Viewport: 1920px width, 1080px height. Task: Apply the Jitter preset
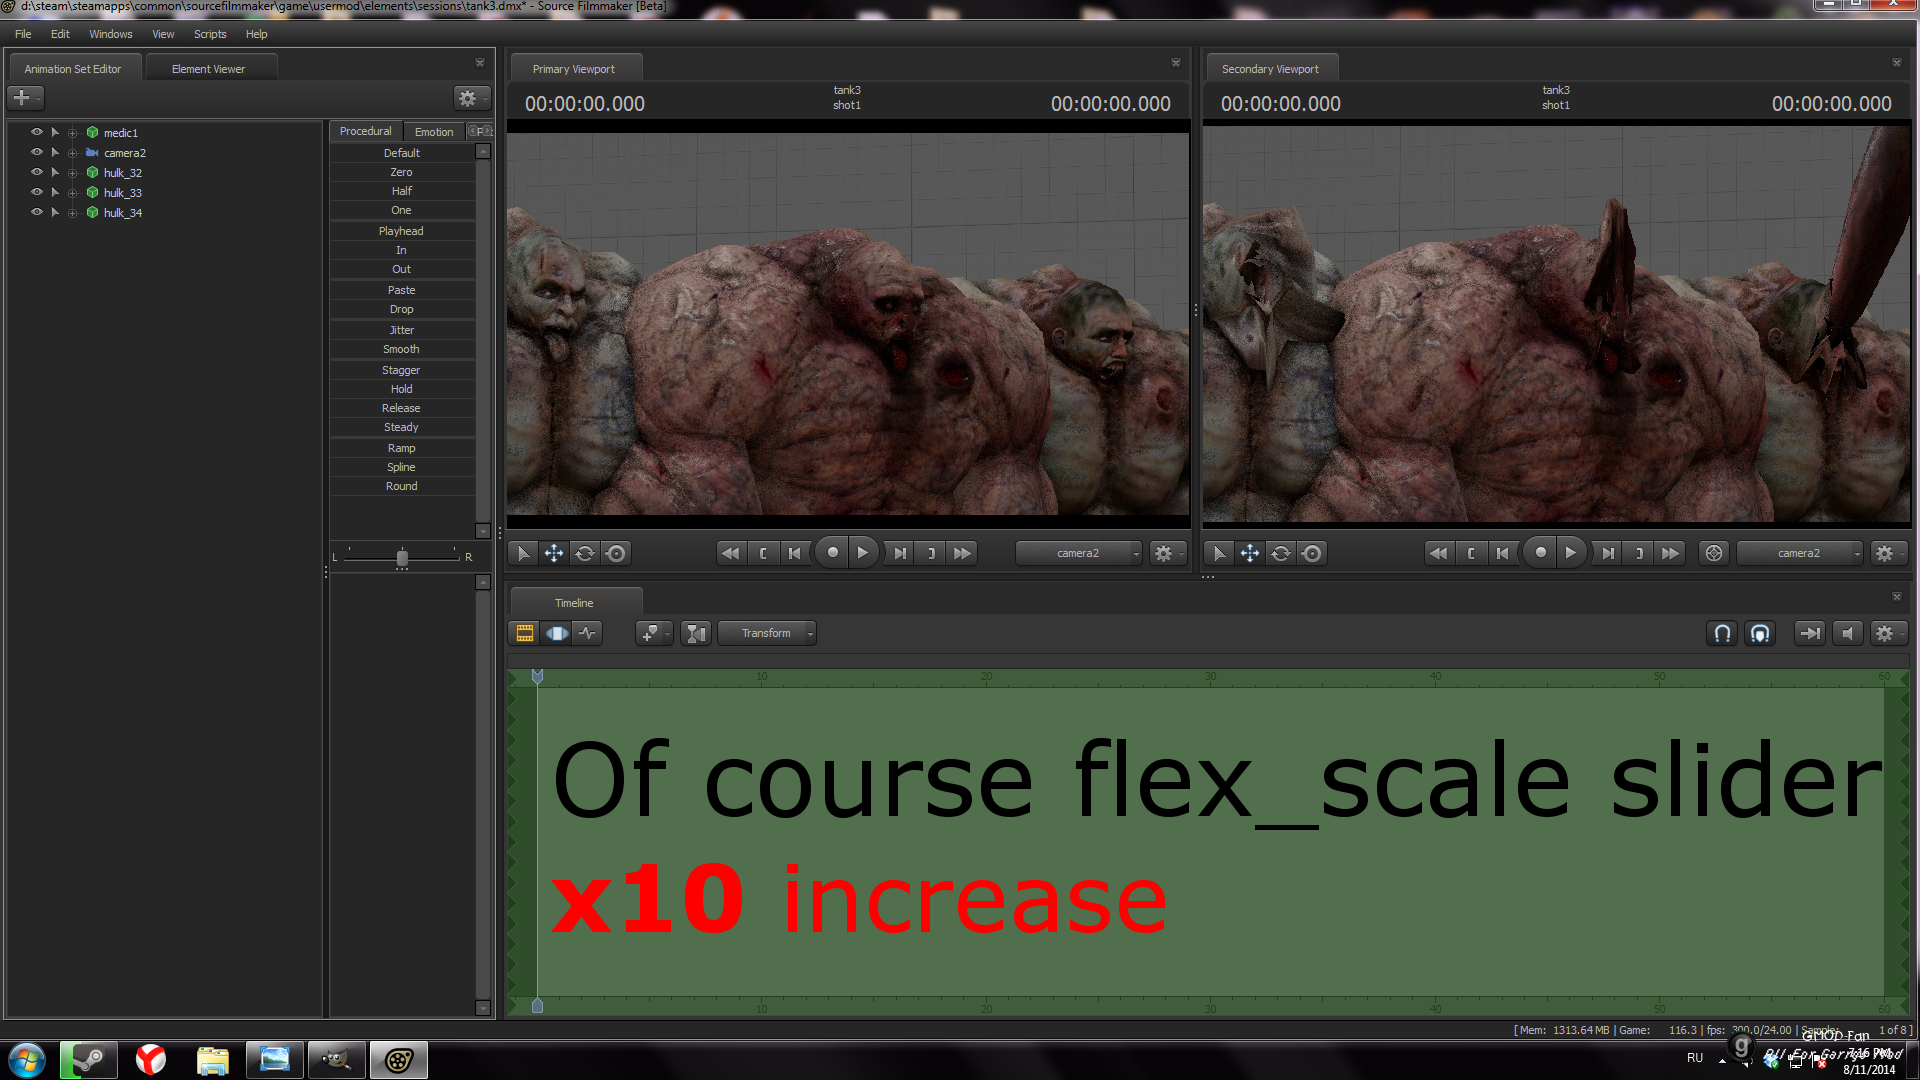point(402,330)
